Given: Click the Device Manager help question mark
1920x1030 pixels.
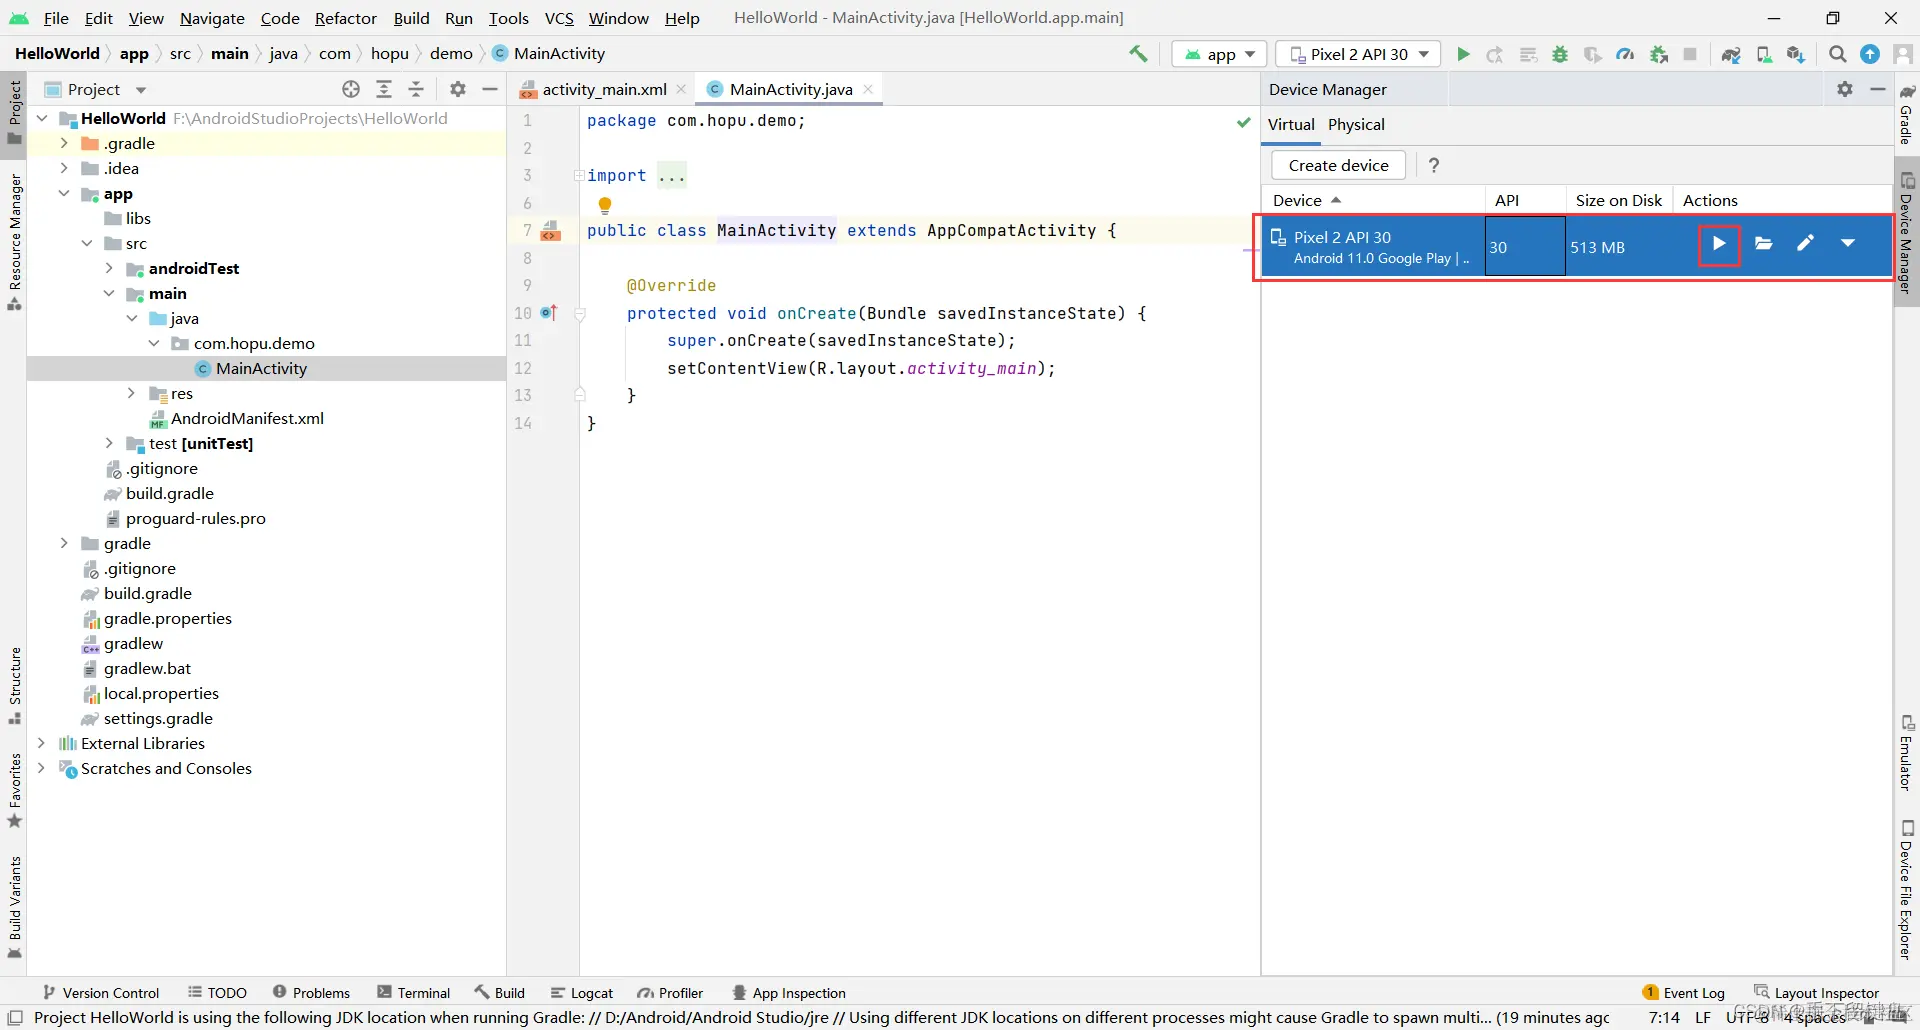Looking at the screenshot, I should [x=1434, y=165].
